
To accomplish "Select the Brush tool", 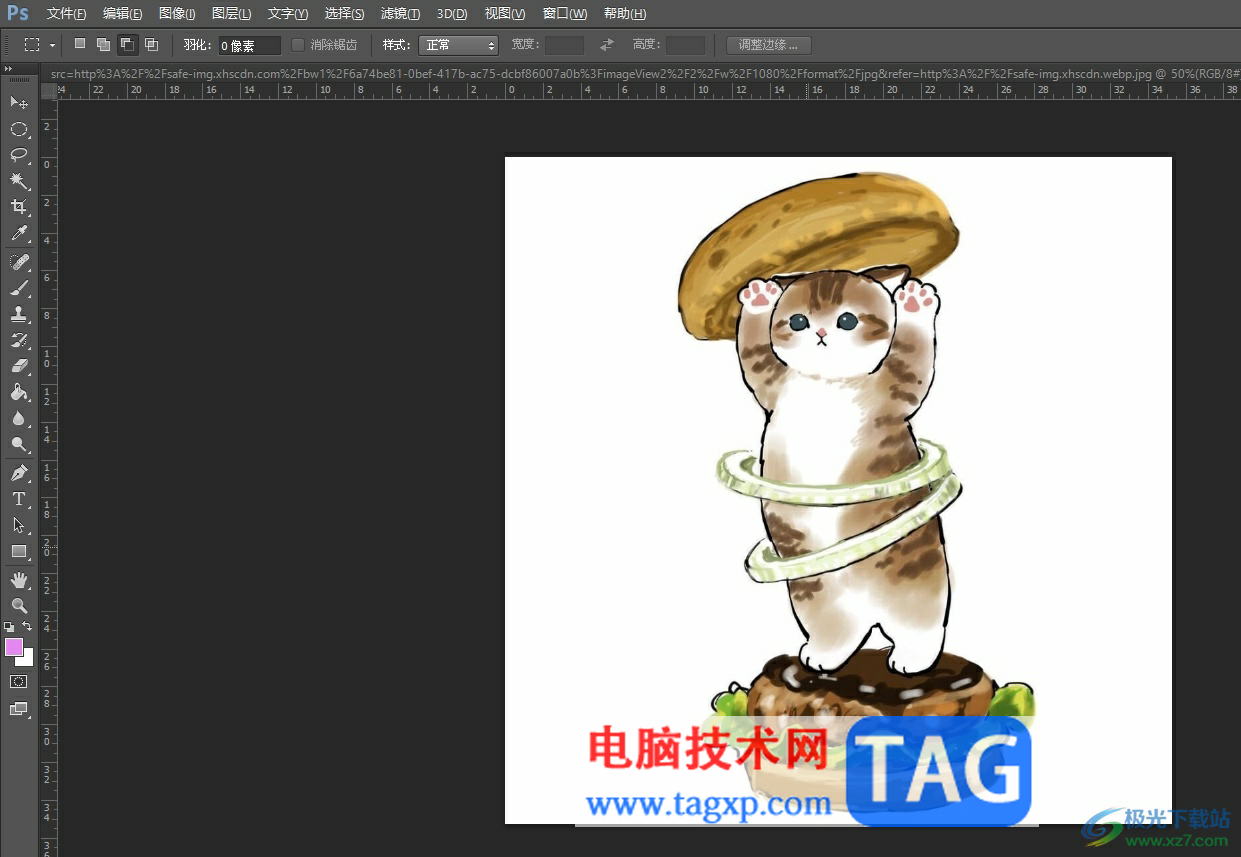I will click(19, 288).
